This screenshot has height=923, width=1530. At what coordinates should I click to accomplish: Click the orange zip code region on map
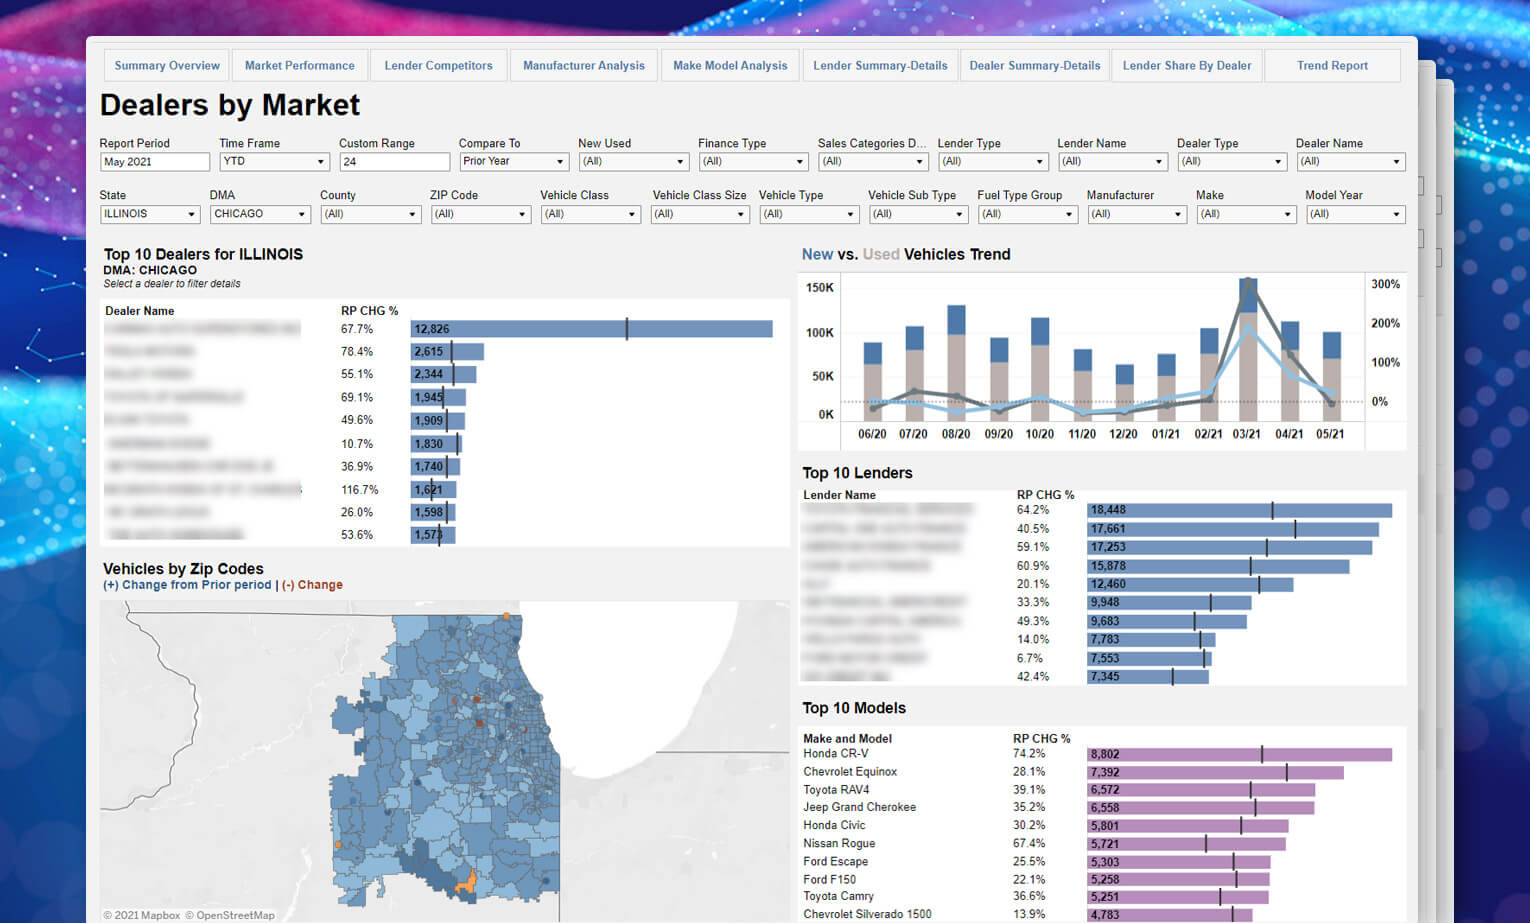point(465,883)
